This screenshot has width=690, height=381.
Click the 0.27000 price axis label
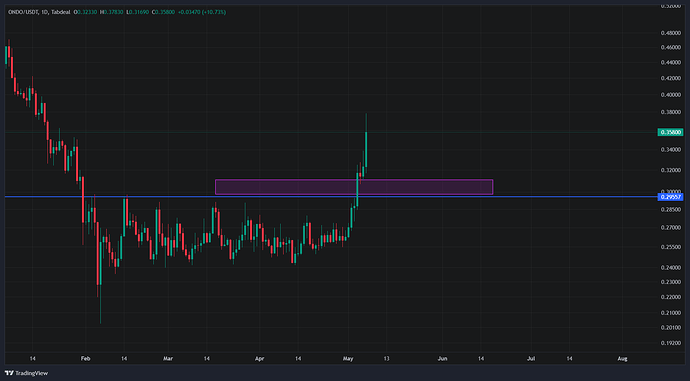[x=671, y=228]
